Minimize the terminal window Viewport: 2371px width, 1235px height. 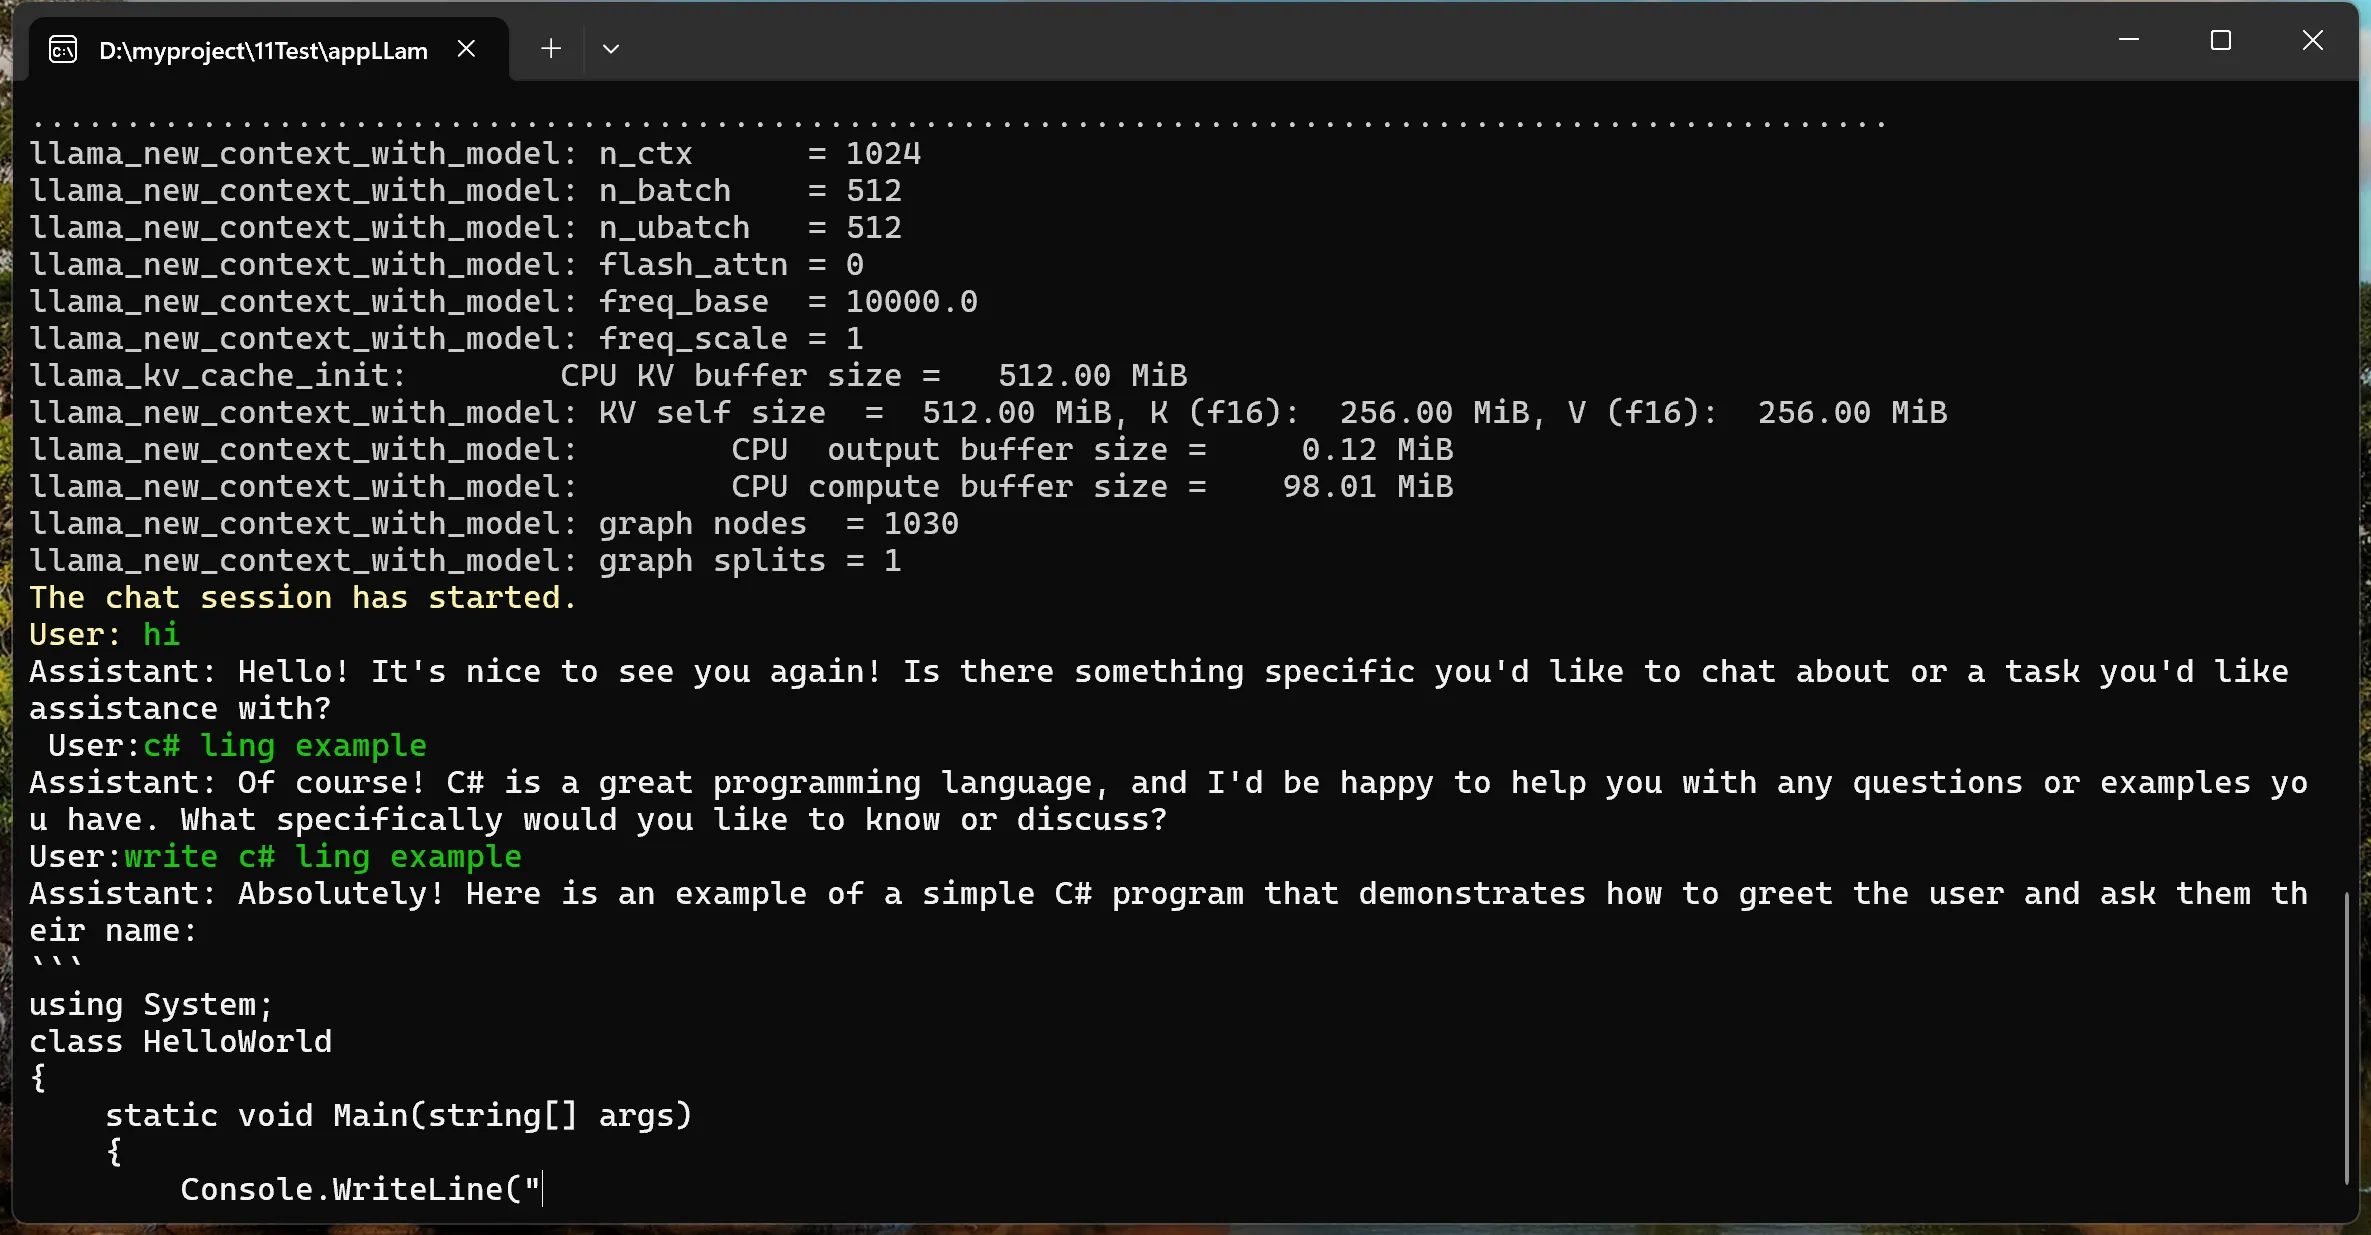2129,40
